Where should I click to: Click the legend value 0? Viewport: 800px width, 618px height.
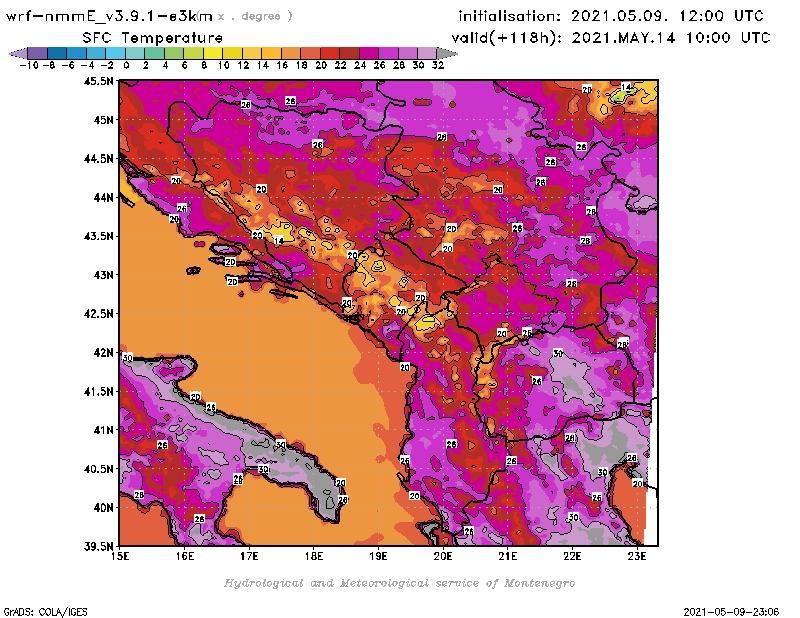tap(126, 65)
